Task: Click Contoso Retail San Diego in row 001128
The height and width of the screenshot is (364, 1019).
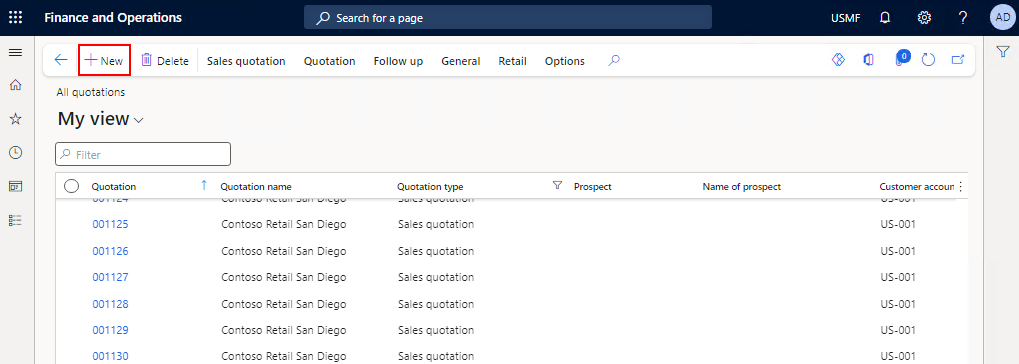Action: point(284,304)
